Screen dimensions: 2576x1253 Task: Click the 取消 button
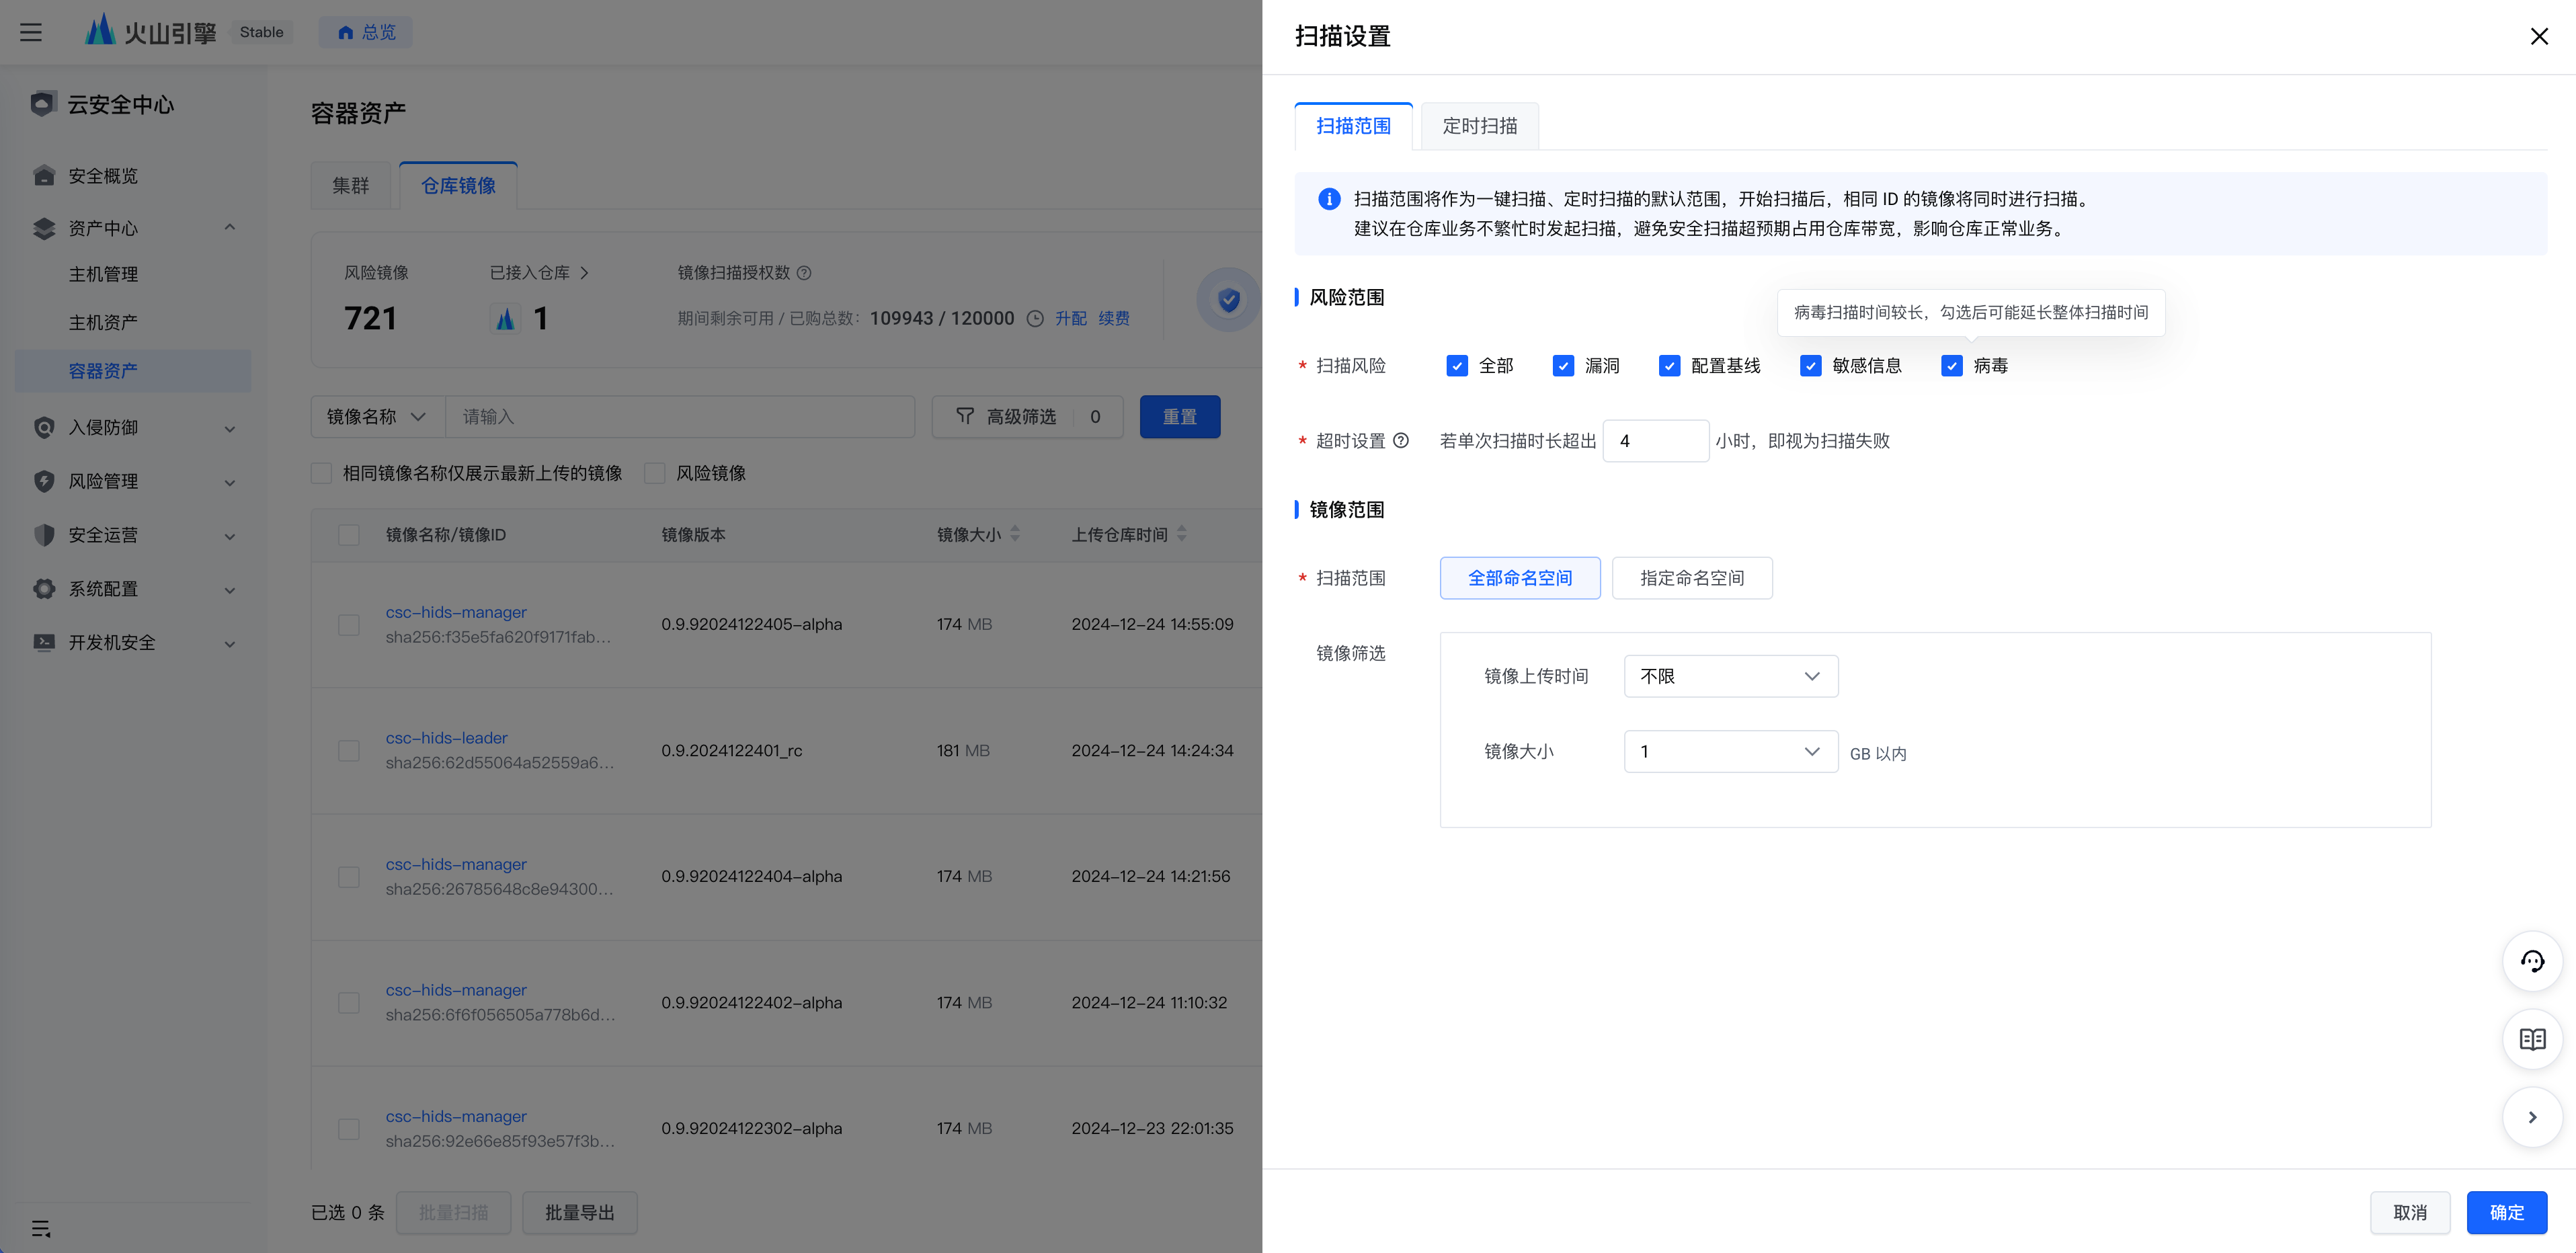(x=2410, y=1212)
